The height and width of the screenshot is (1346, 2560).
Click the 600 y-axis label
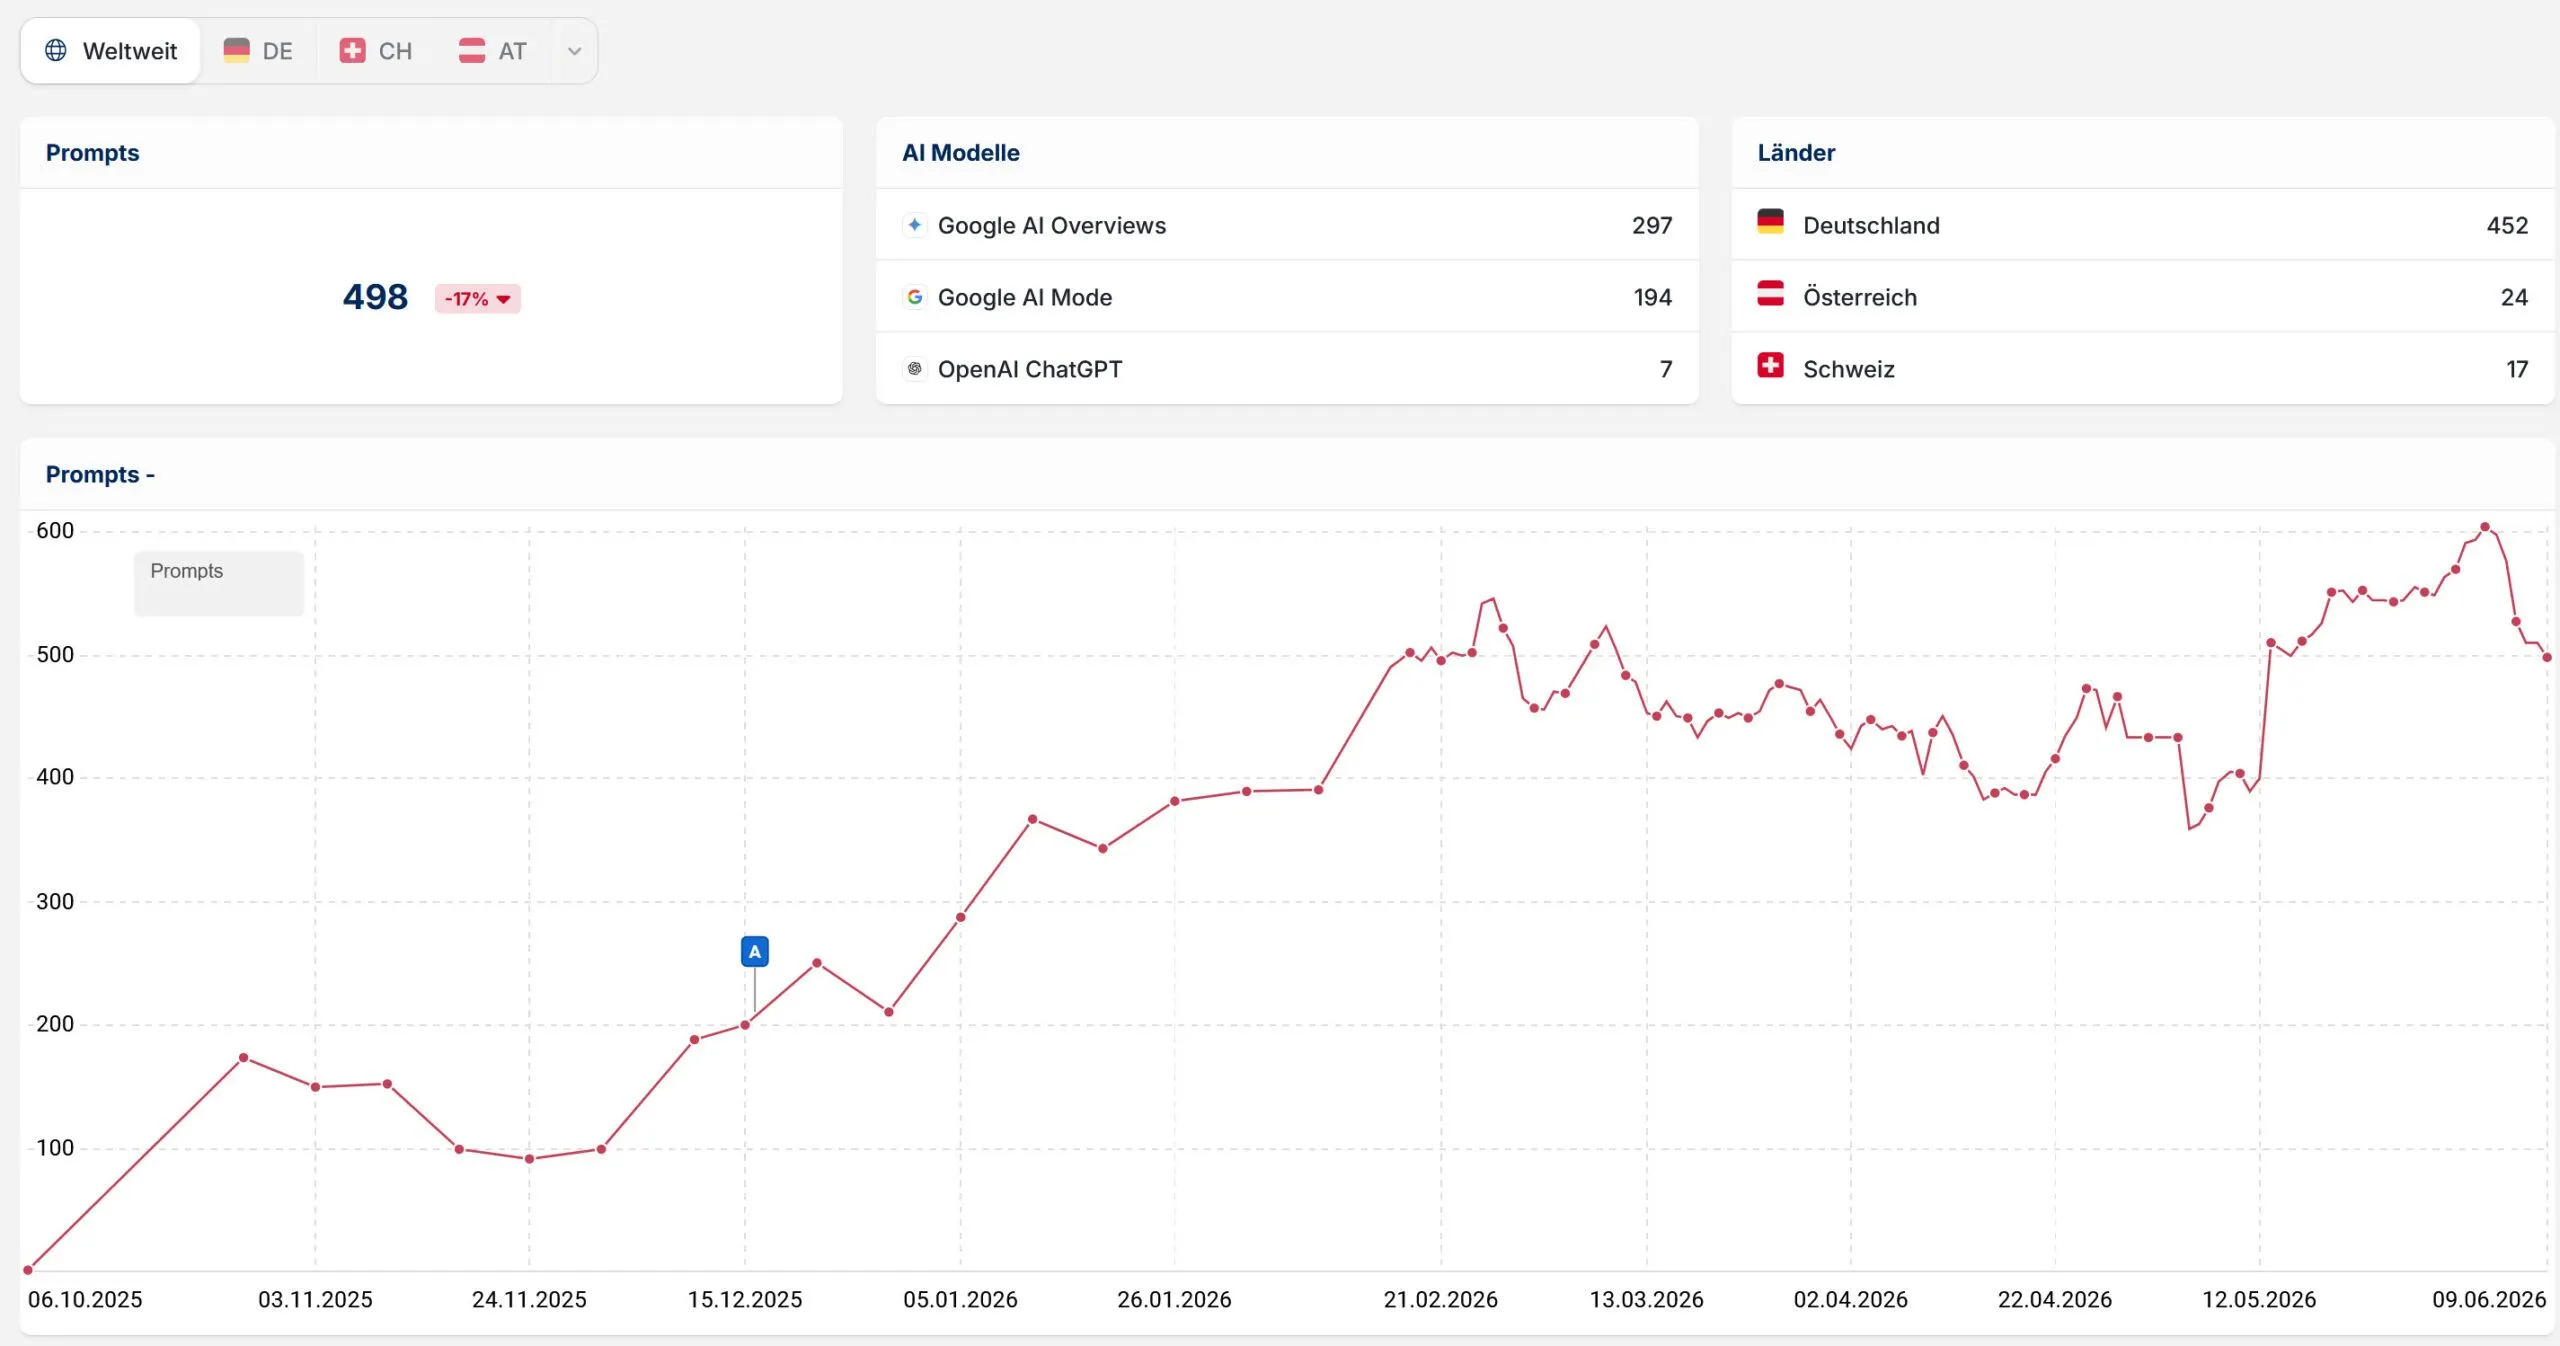pyautogui.click(x=55, y=531)
